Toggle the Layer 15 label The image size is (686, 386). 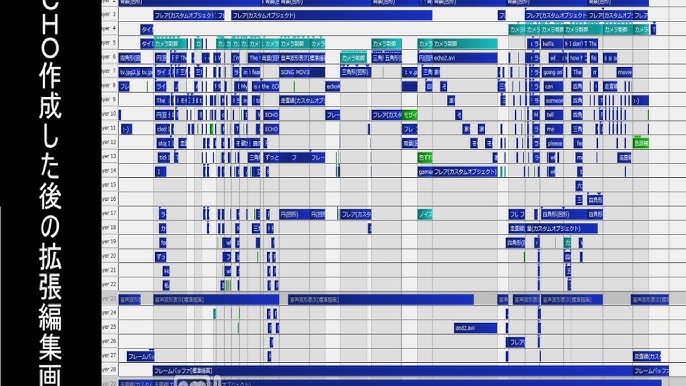point(109,185)
